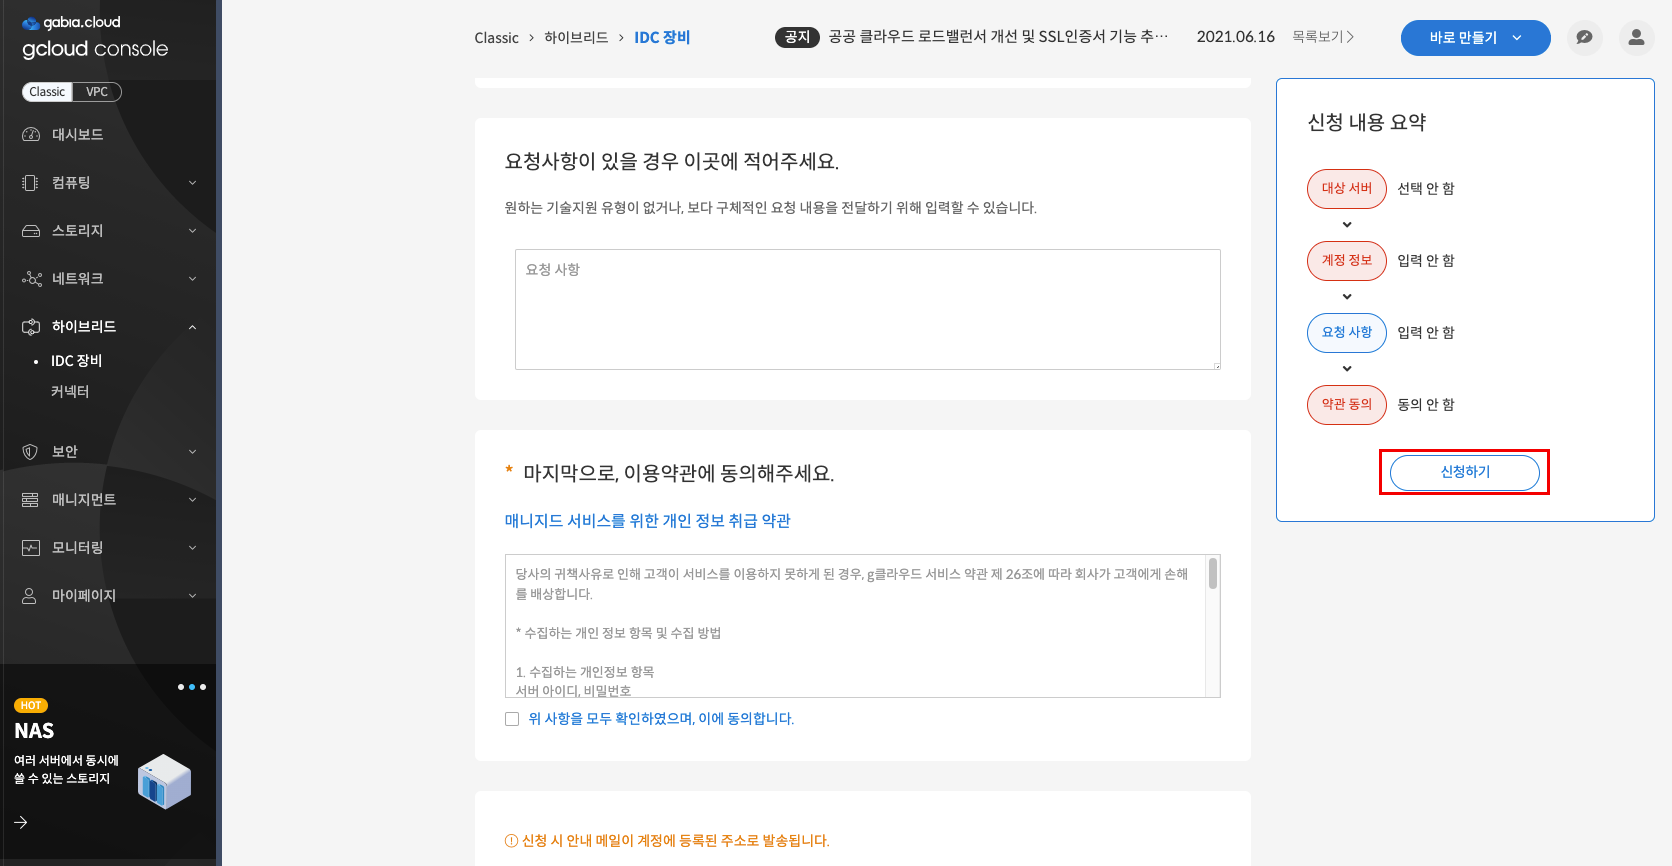Screen dimensions: 1672x866
Task: Open the chat support icon in header
Action: click(1584, 38)
